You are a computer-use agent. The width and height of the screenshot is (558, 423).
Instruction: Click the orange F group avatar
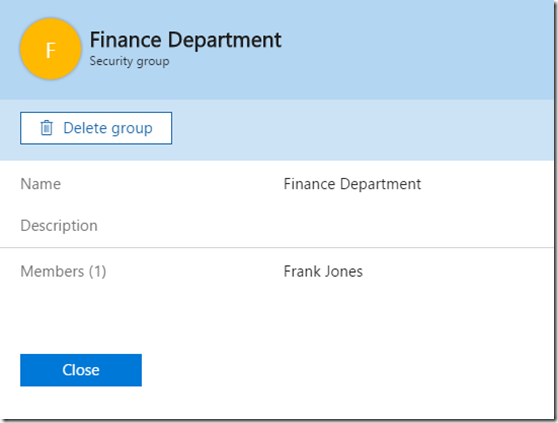(x=51, y=49)
